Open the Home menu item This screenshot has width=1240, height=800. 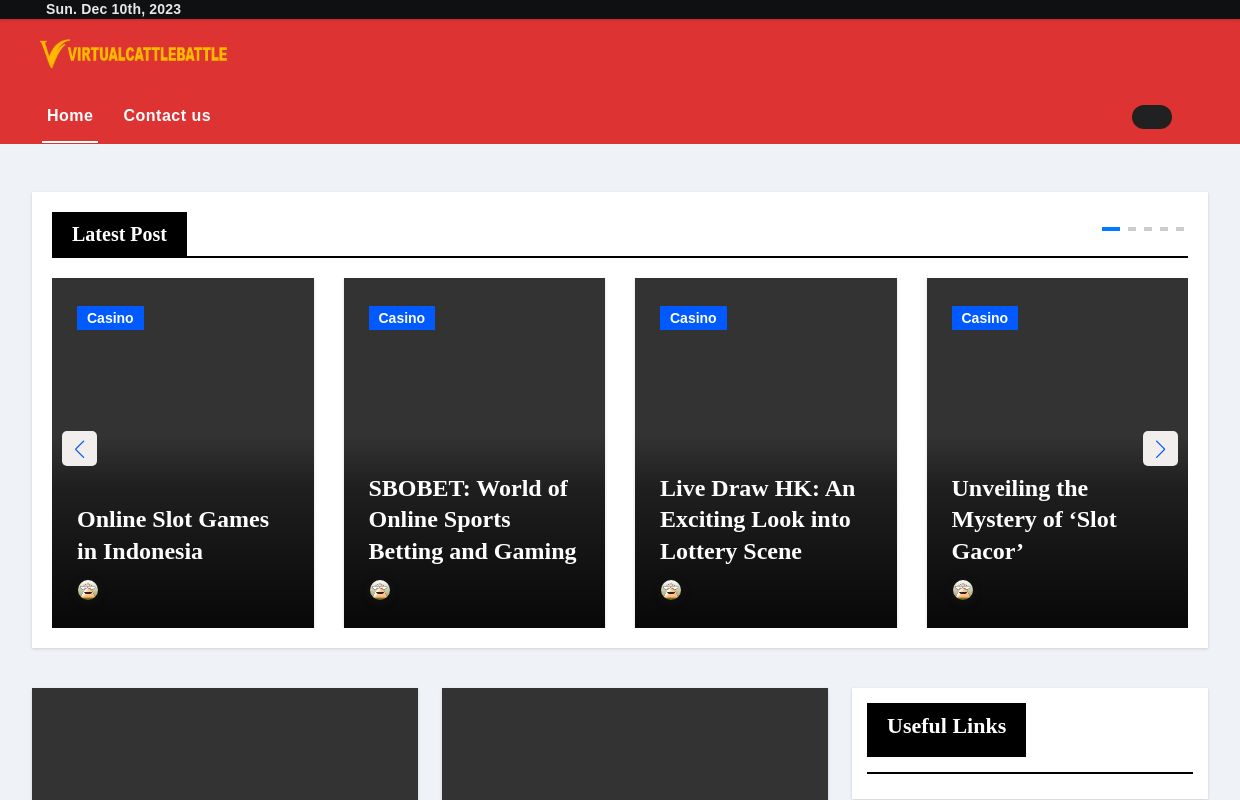point(70,116)
